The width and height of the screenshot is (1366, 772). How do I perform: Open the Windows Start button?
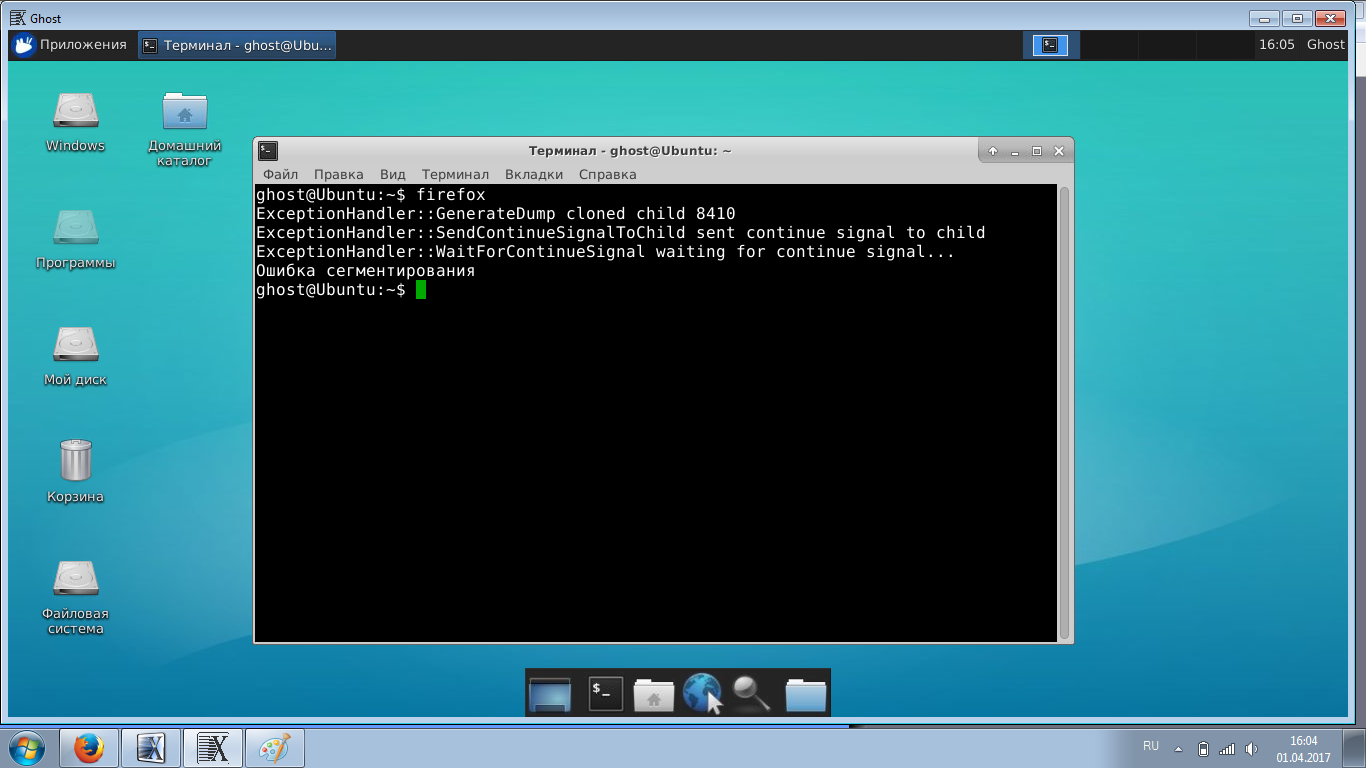(x=26, y=749)
